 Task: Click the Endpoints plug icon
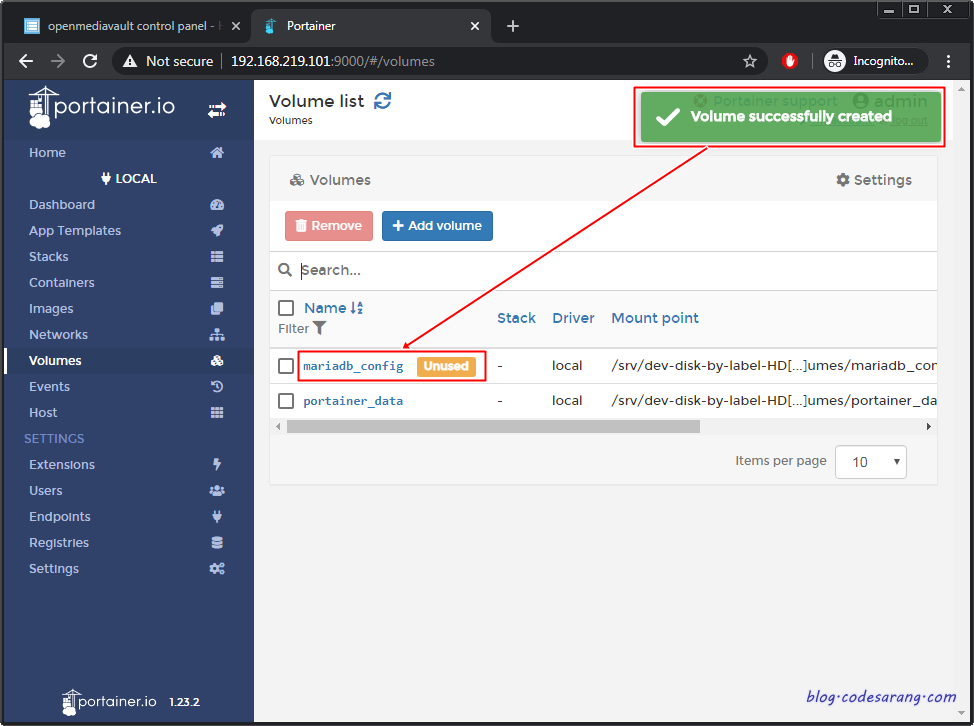[217, 517]
